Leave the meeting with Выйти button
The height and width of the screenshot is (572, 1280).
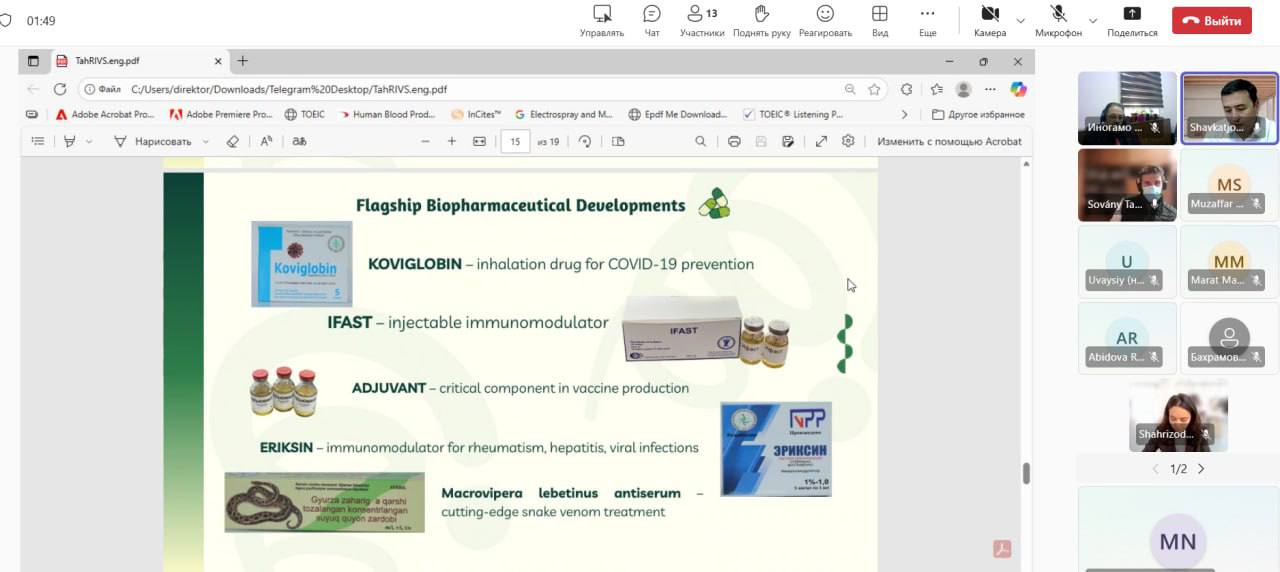click(x=1211, y=20)
